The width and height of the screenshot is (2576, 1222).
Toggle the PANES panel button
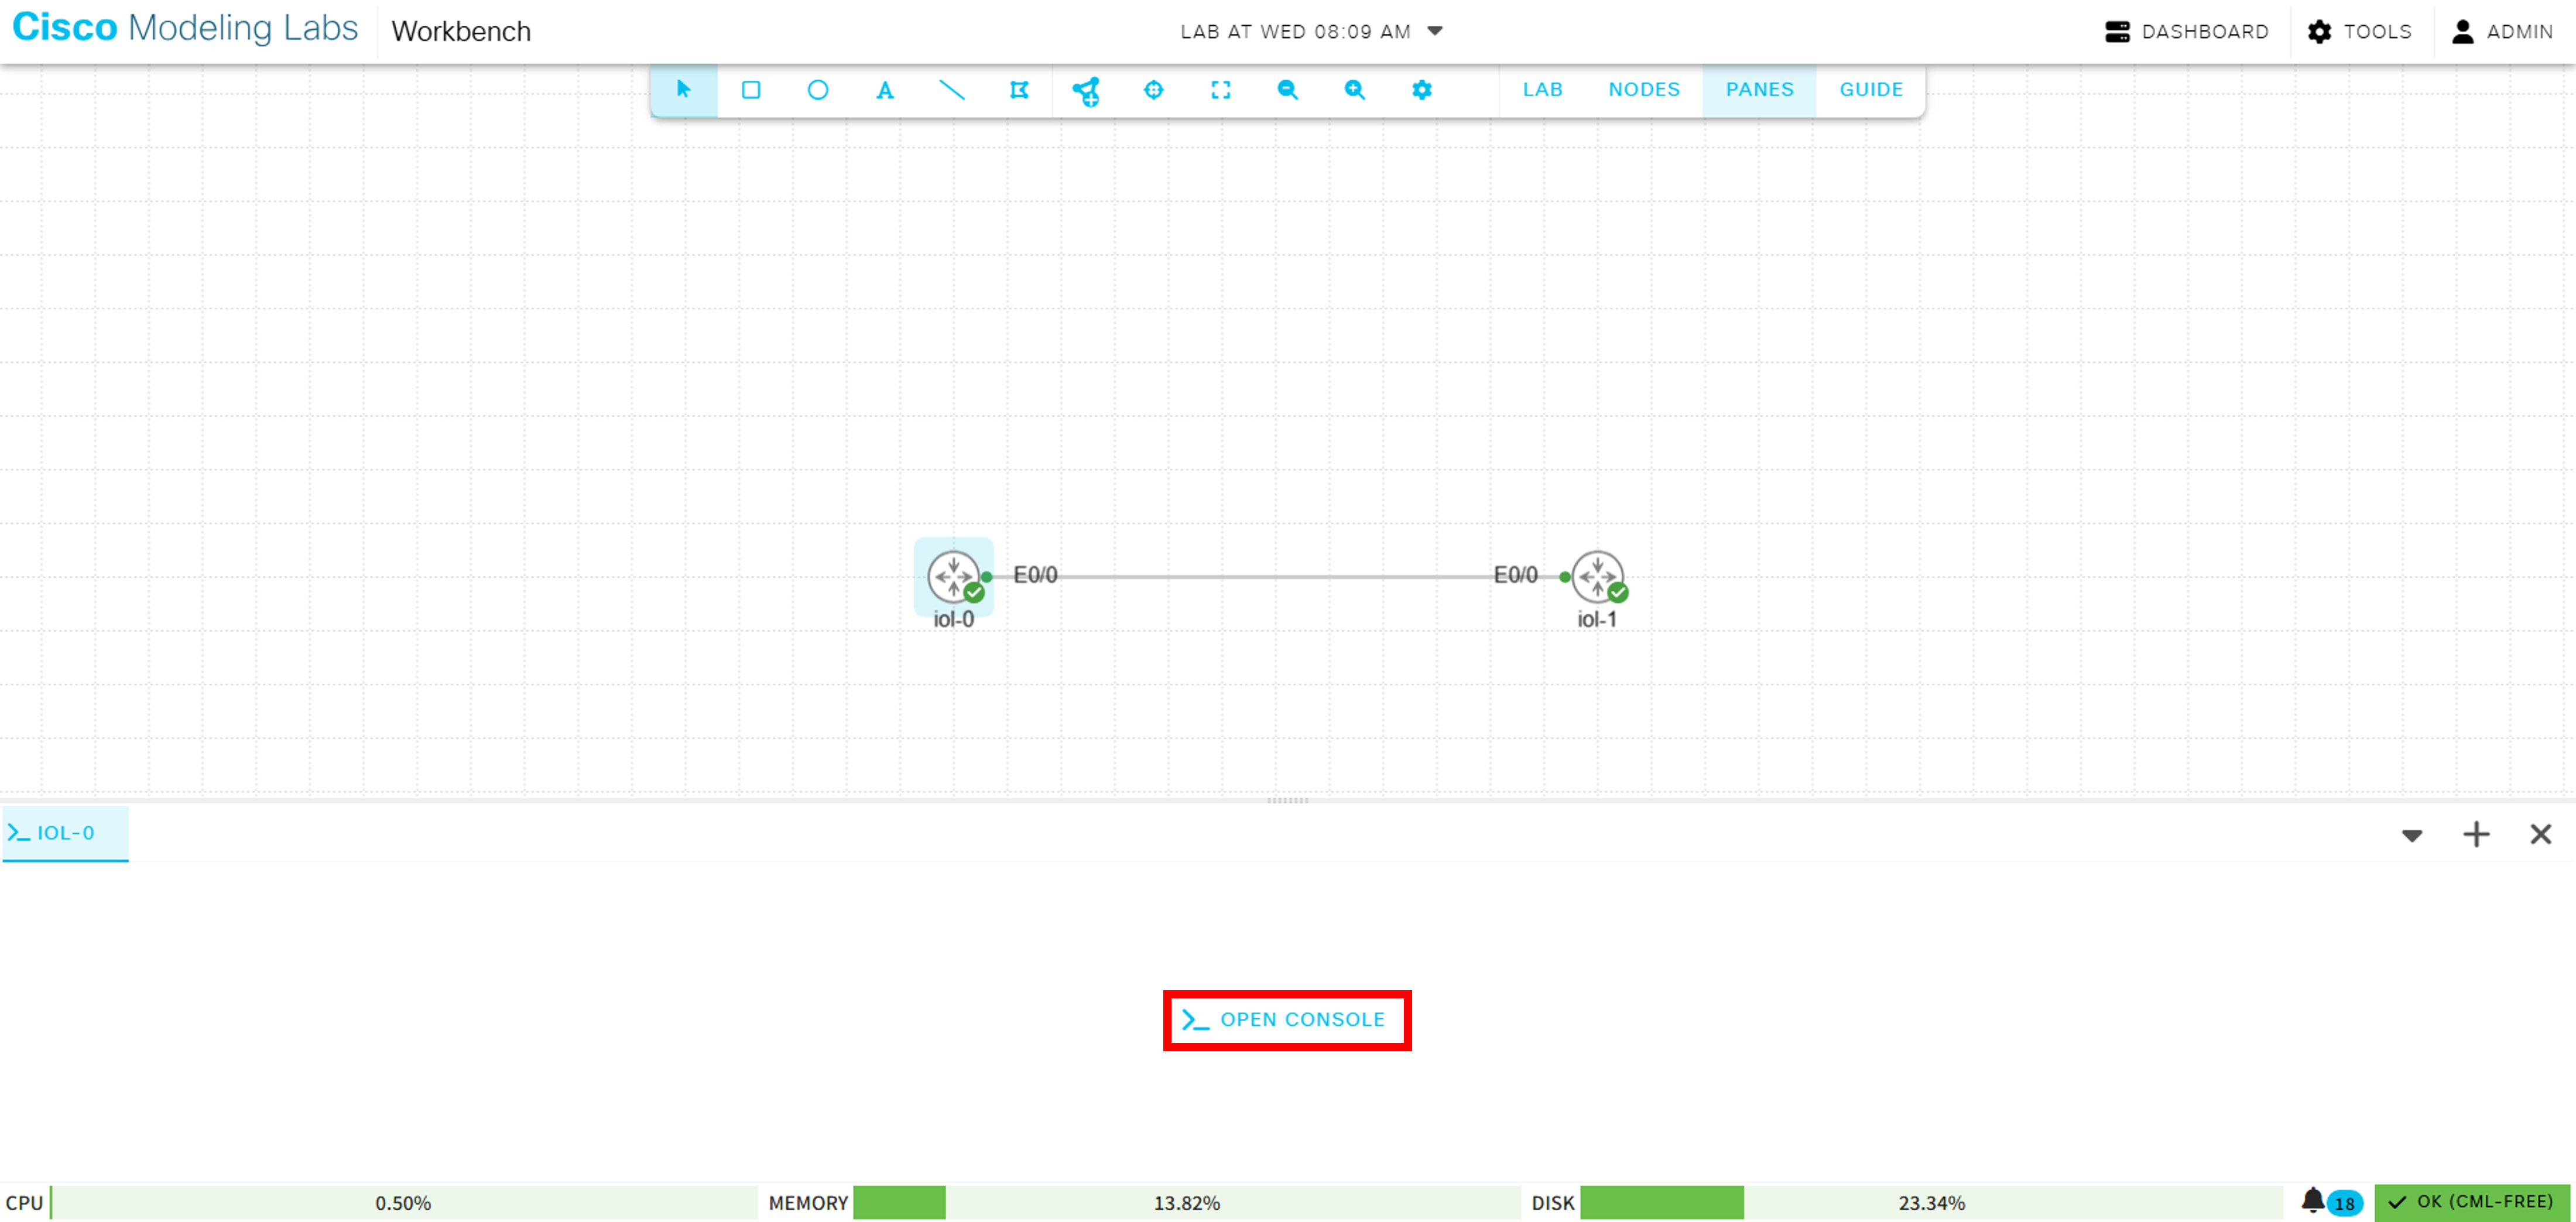click(1759, 90)
